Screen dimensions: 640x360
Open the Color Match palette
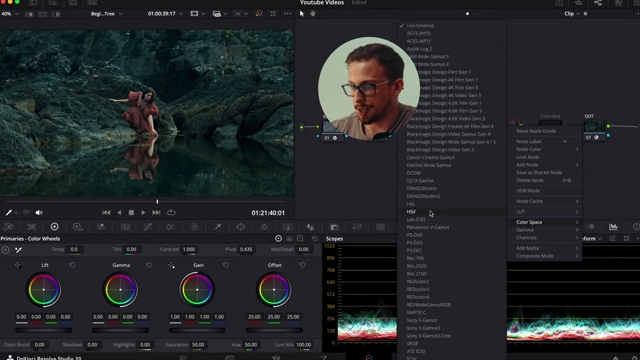coord(31,227)
